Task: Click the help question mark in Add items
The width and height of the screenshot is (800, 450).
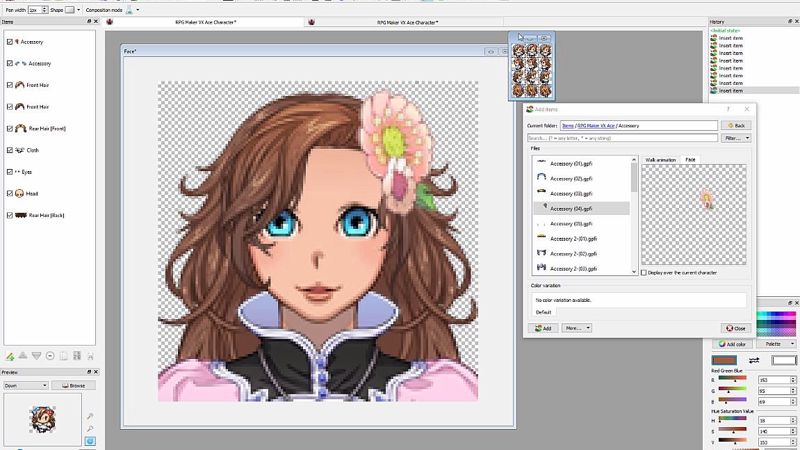Action: point(728,109)
